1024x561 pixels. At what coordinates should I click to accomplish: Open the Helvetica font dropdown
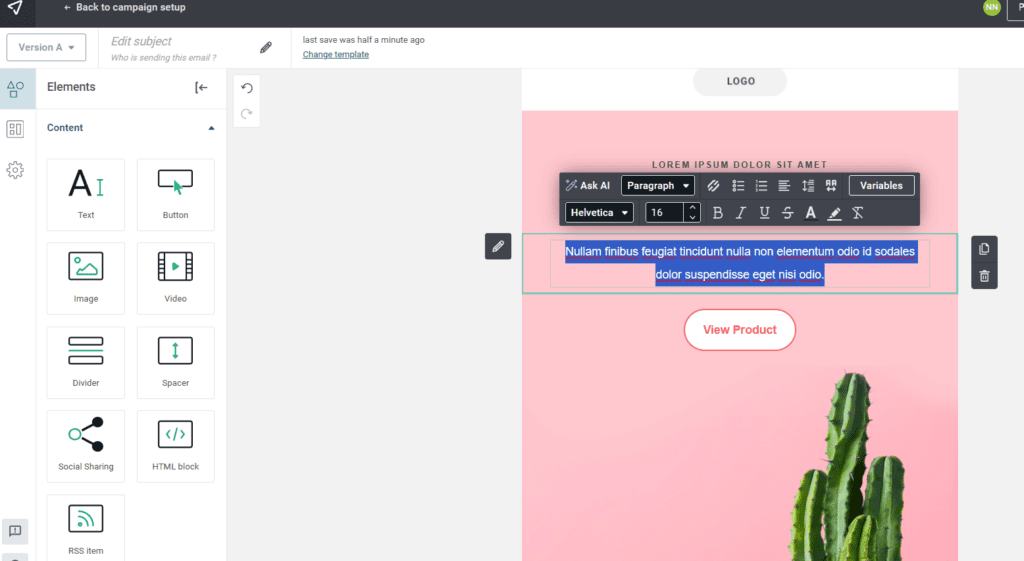point(599,213)
